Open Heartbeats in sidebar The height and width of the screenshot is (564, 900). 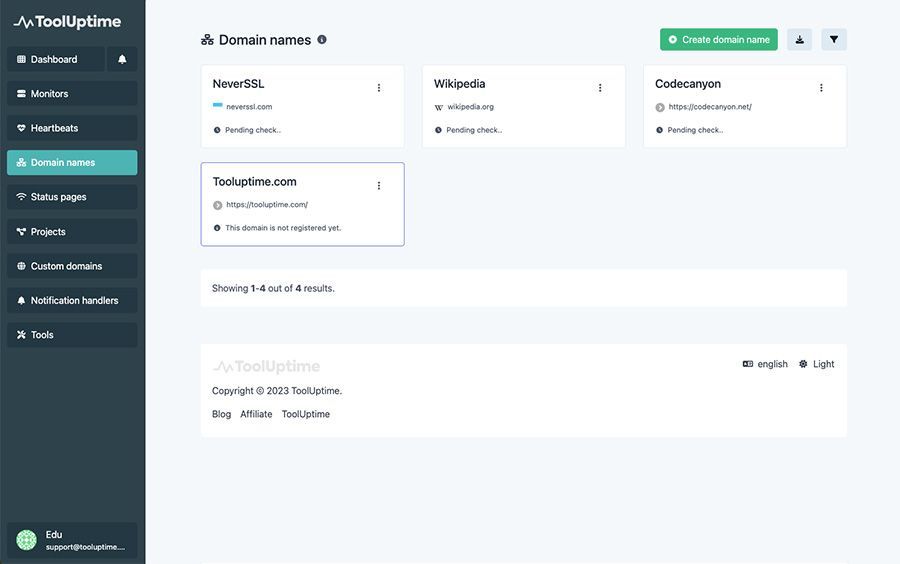(72, 128)
